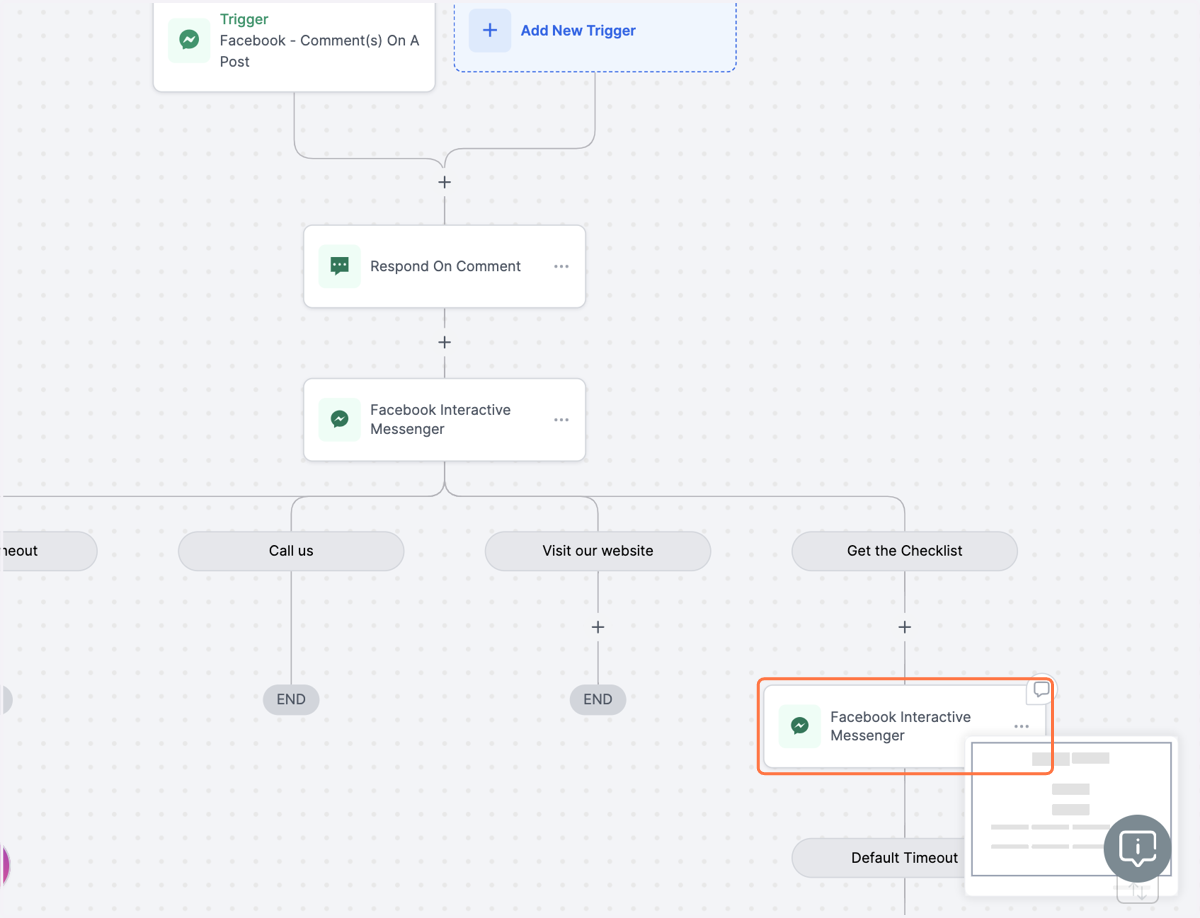Select the Get the Checklist branch
The image size is (1200, 918).
[905, 551]
